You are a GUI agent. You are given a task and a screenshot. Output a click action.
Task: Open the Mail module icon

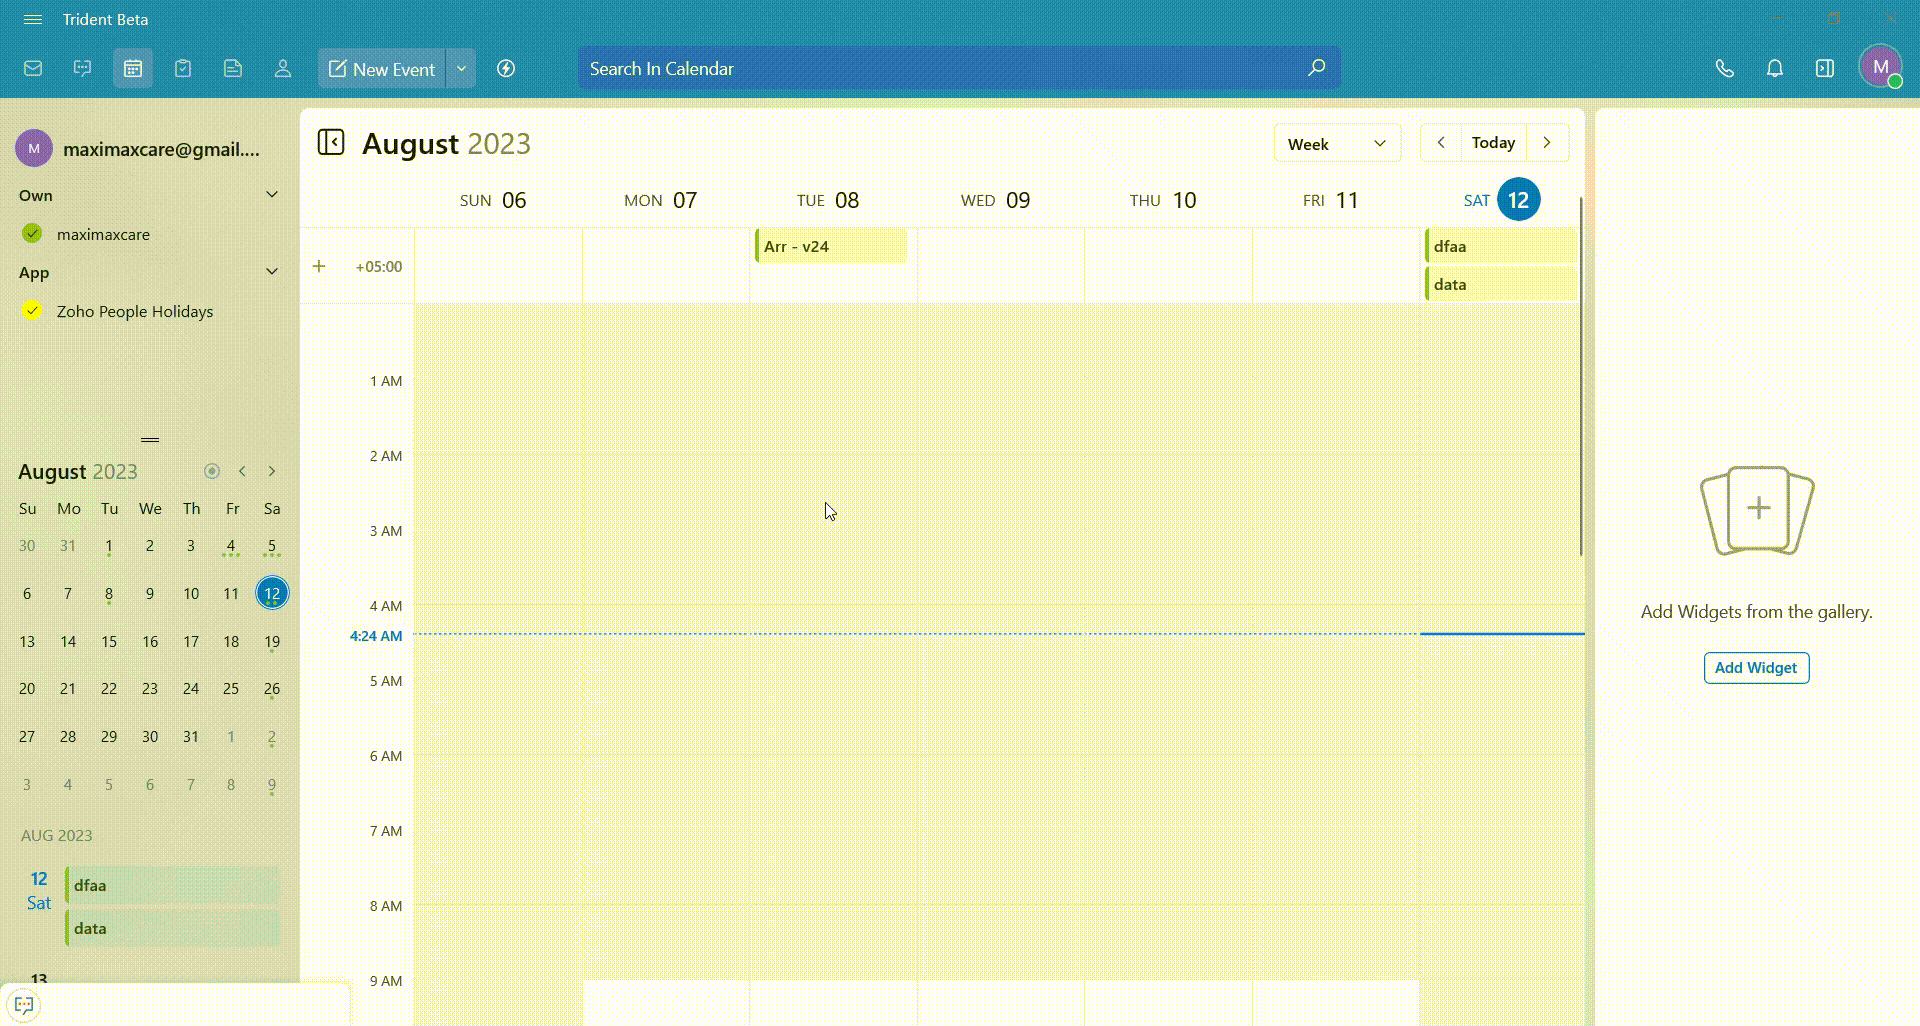point(33,68)
